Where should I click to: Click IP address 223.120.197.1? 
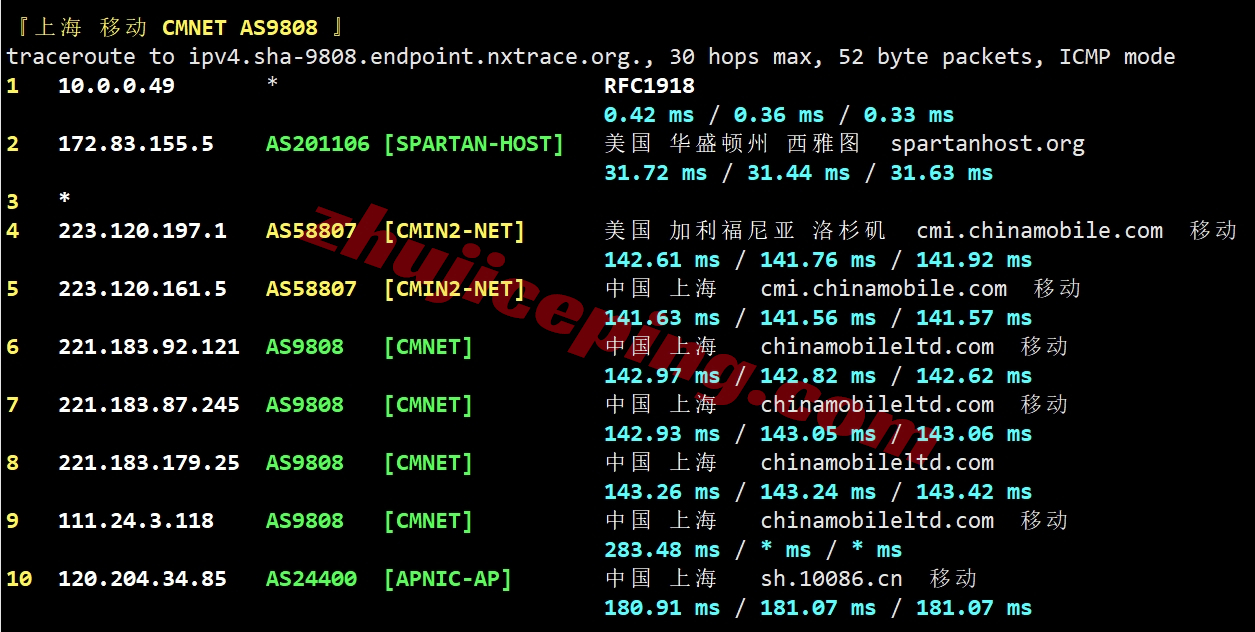coord(142,231)
